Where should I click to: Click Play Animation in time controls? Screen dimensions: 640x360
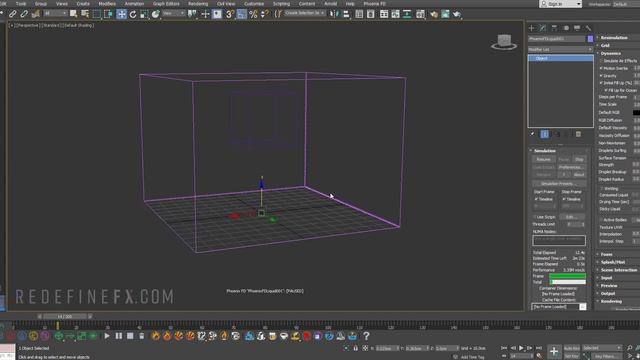(x=521, y=348)
